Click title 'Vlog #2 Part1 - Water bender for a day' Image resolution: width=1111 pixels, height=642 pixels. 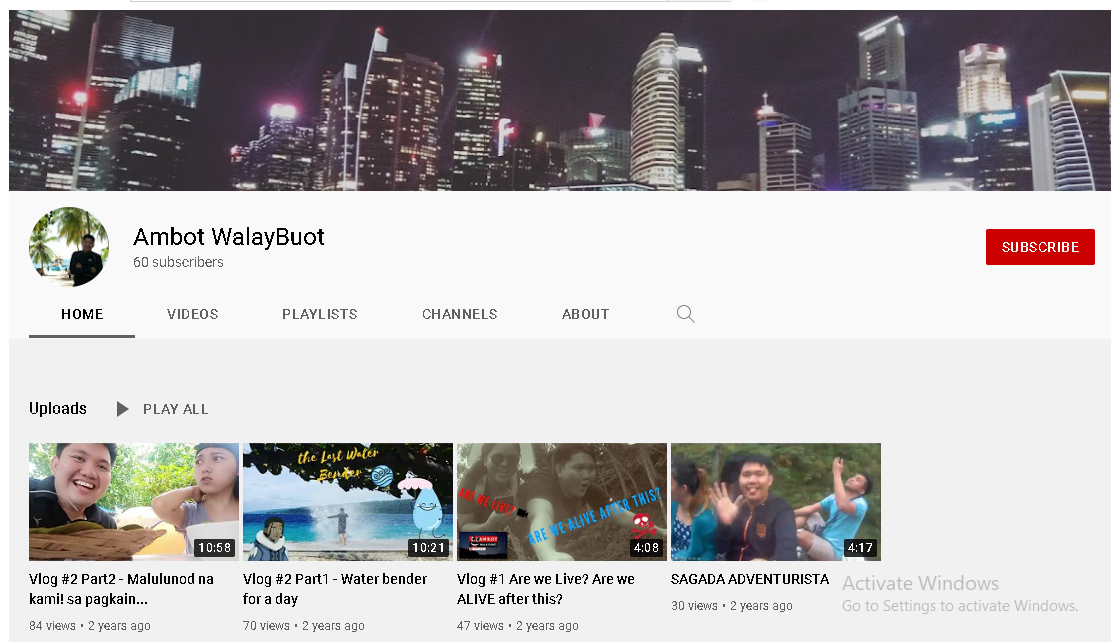[335, 589]
